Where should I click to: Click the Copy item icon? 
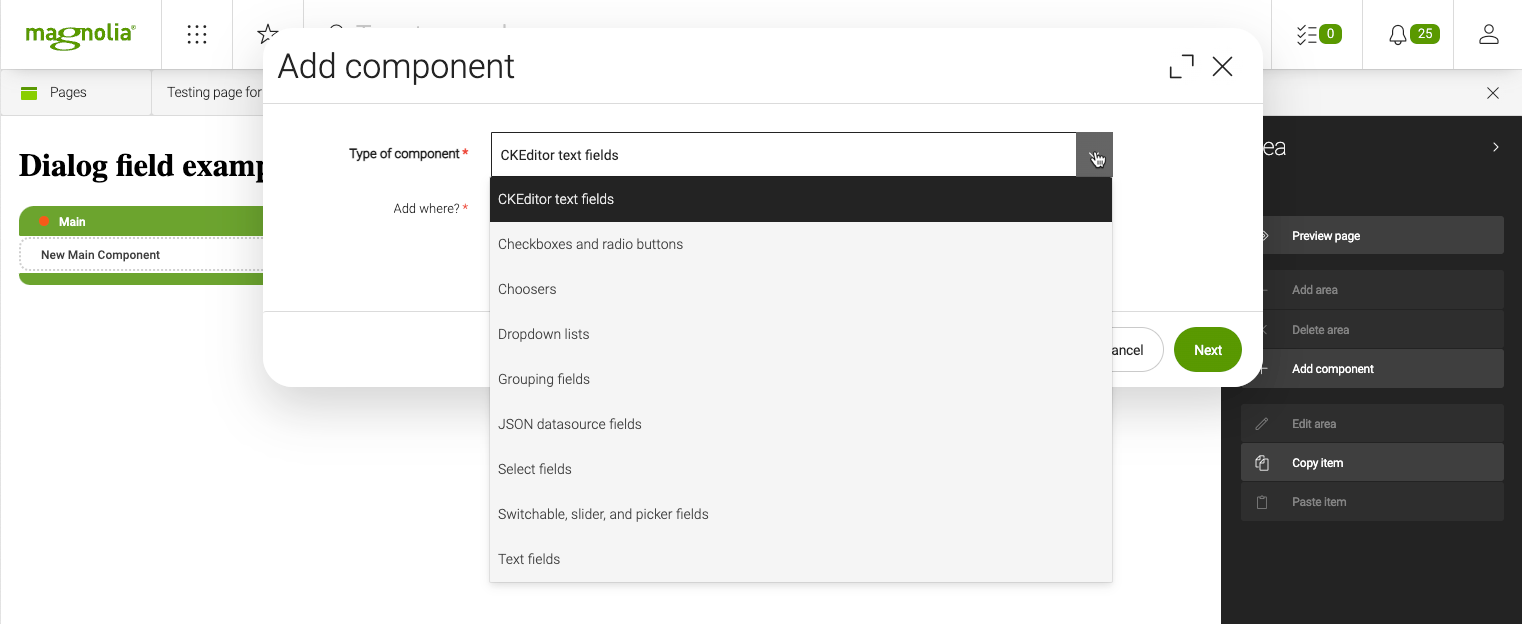[1262, 463]
